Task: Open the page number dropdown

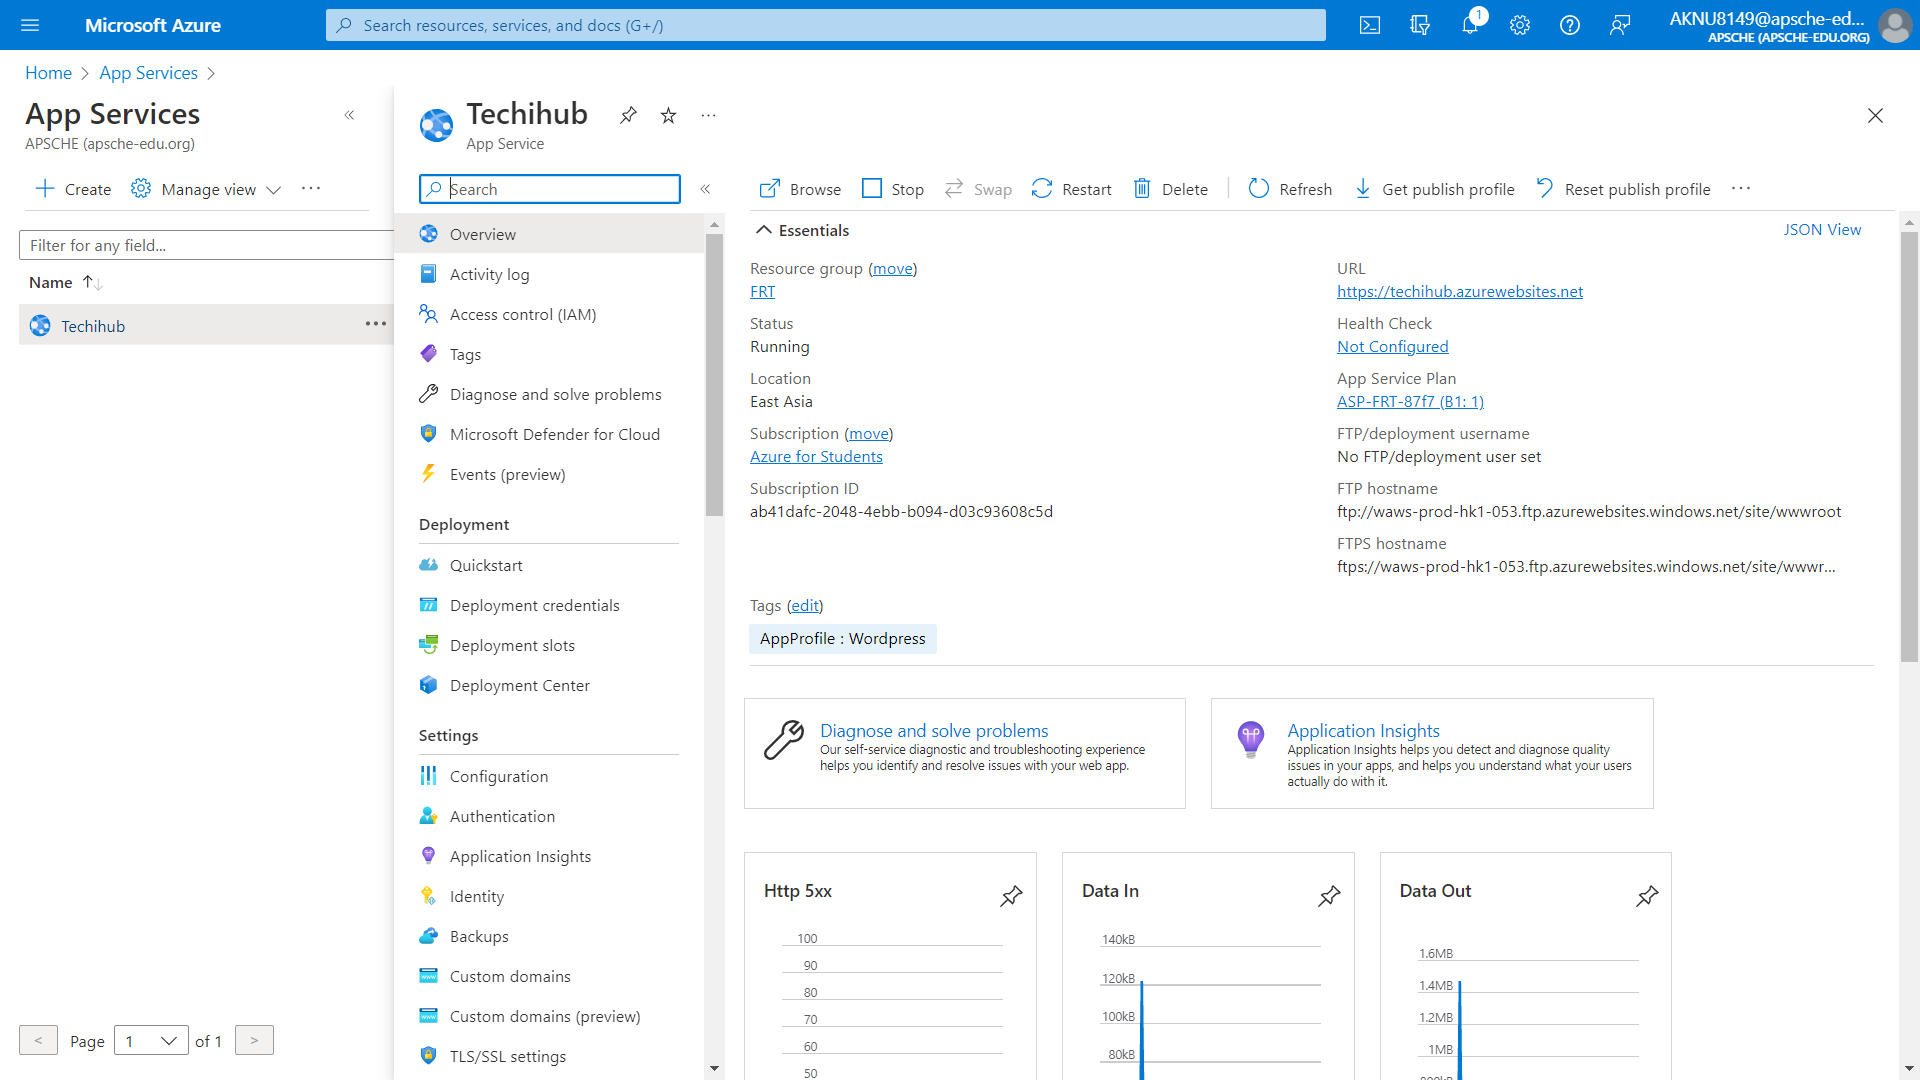Action: pyautogui.click(x=151, y=1040)
